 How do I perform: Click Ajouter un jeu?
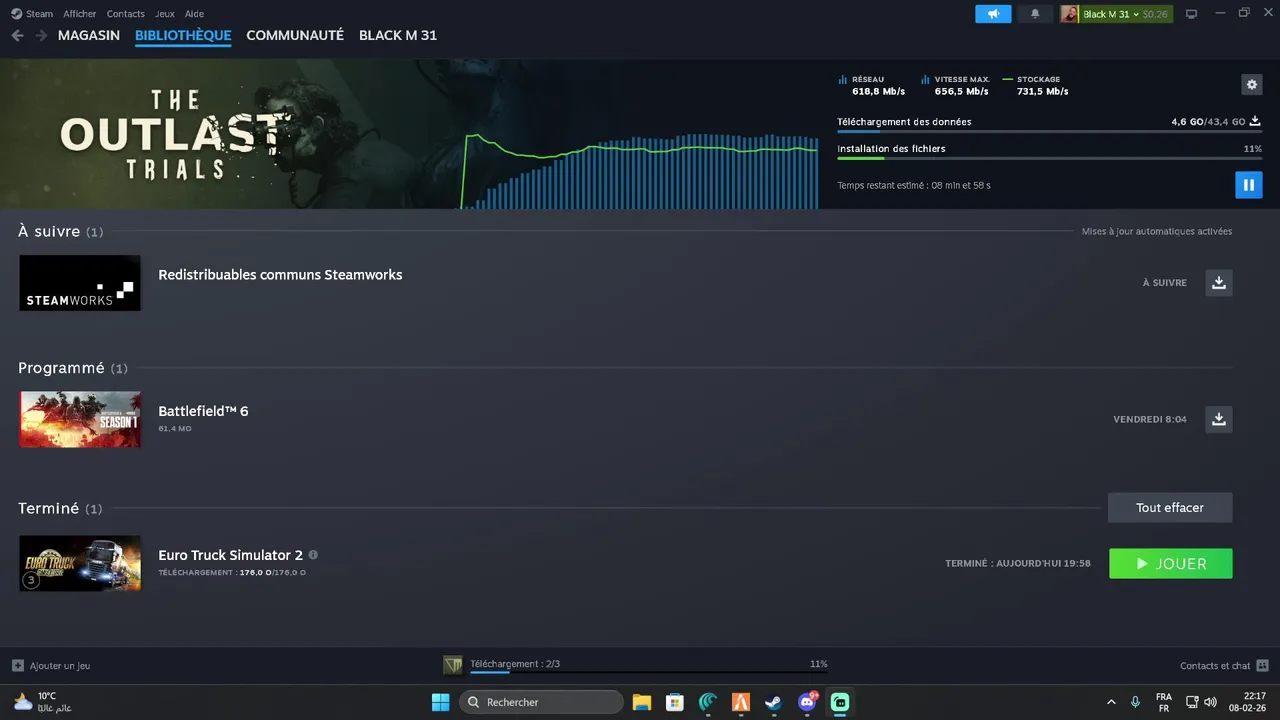point(60,666)
